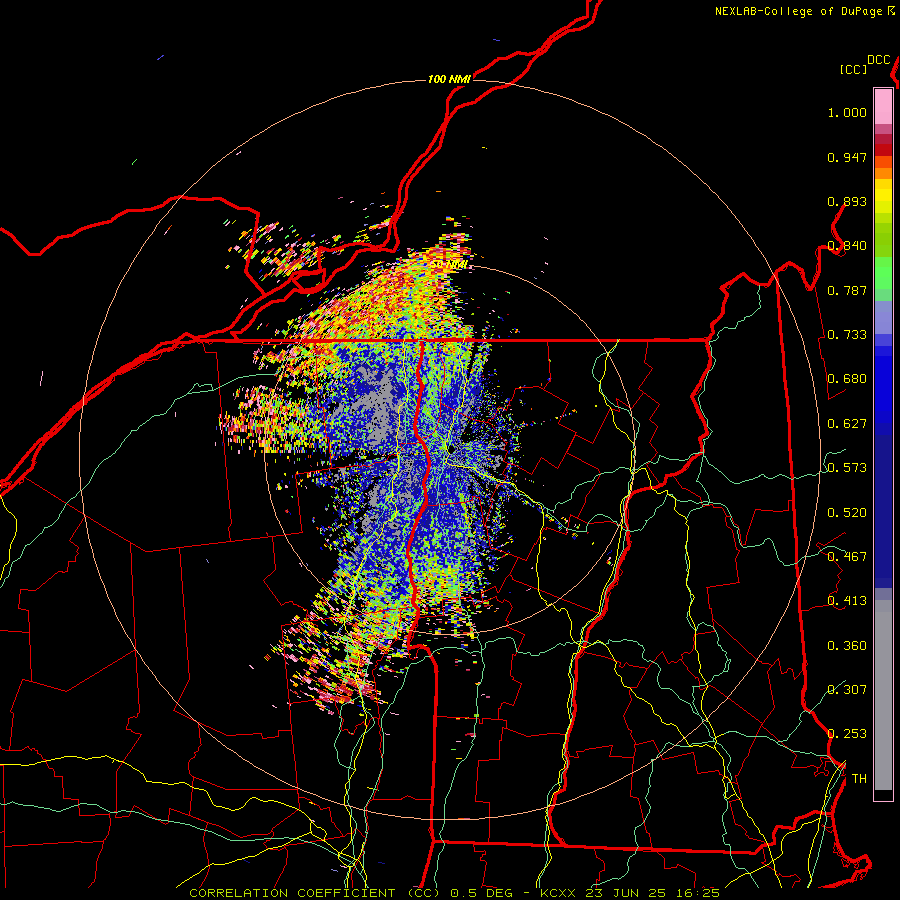Select the 0.893 value on the color scale
Screen dimensions: 900x900
click(847, 201)
